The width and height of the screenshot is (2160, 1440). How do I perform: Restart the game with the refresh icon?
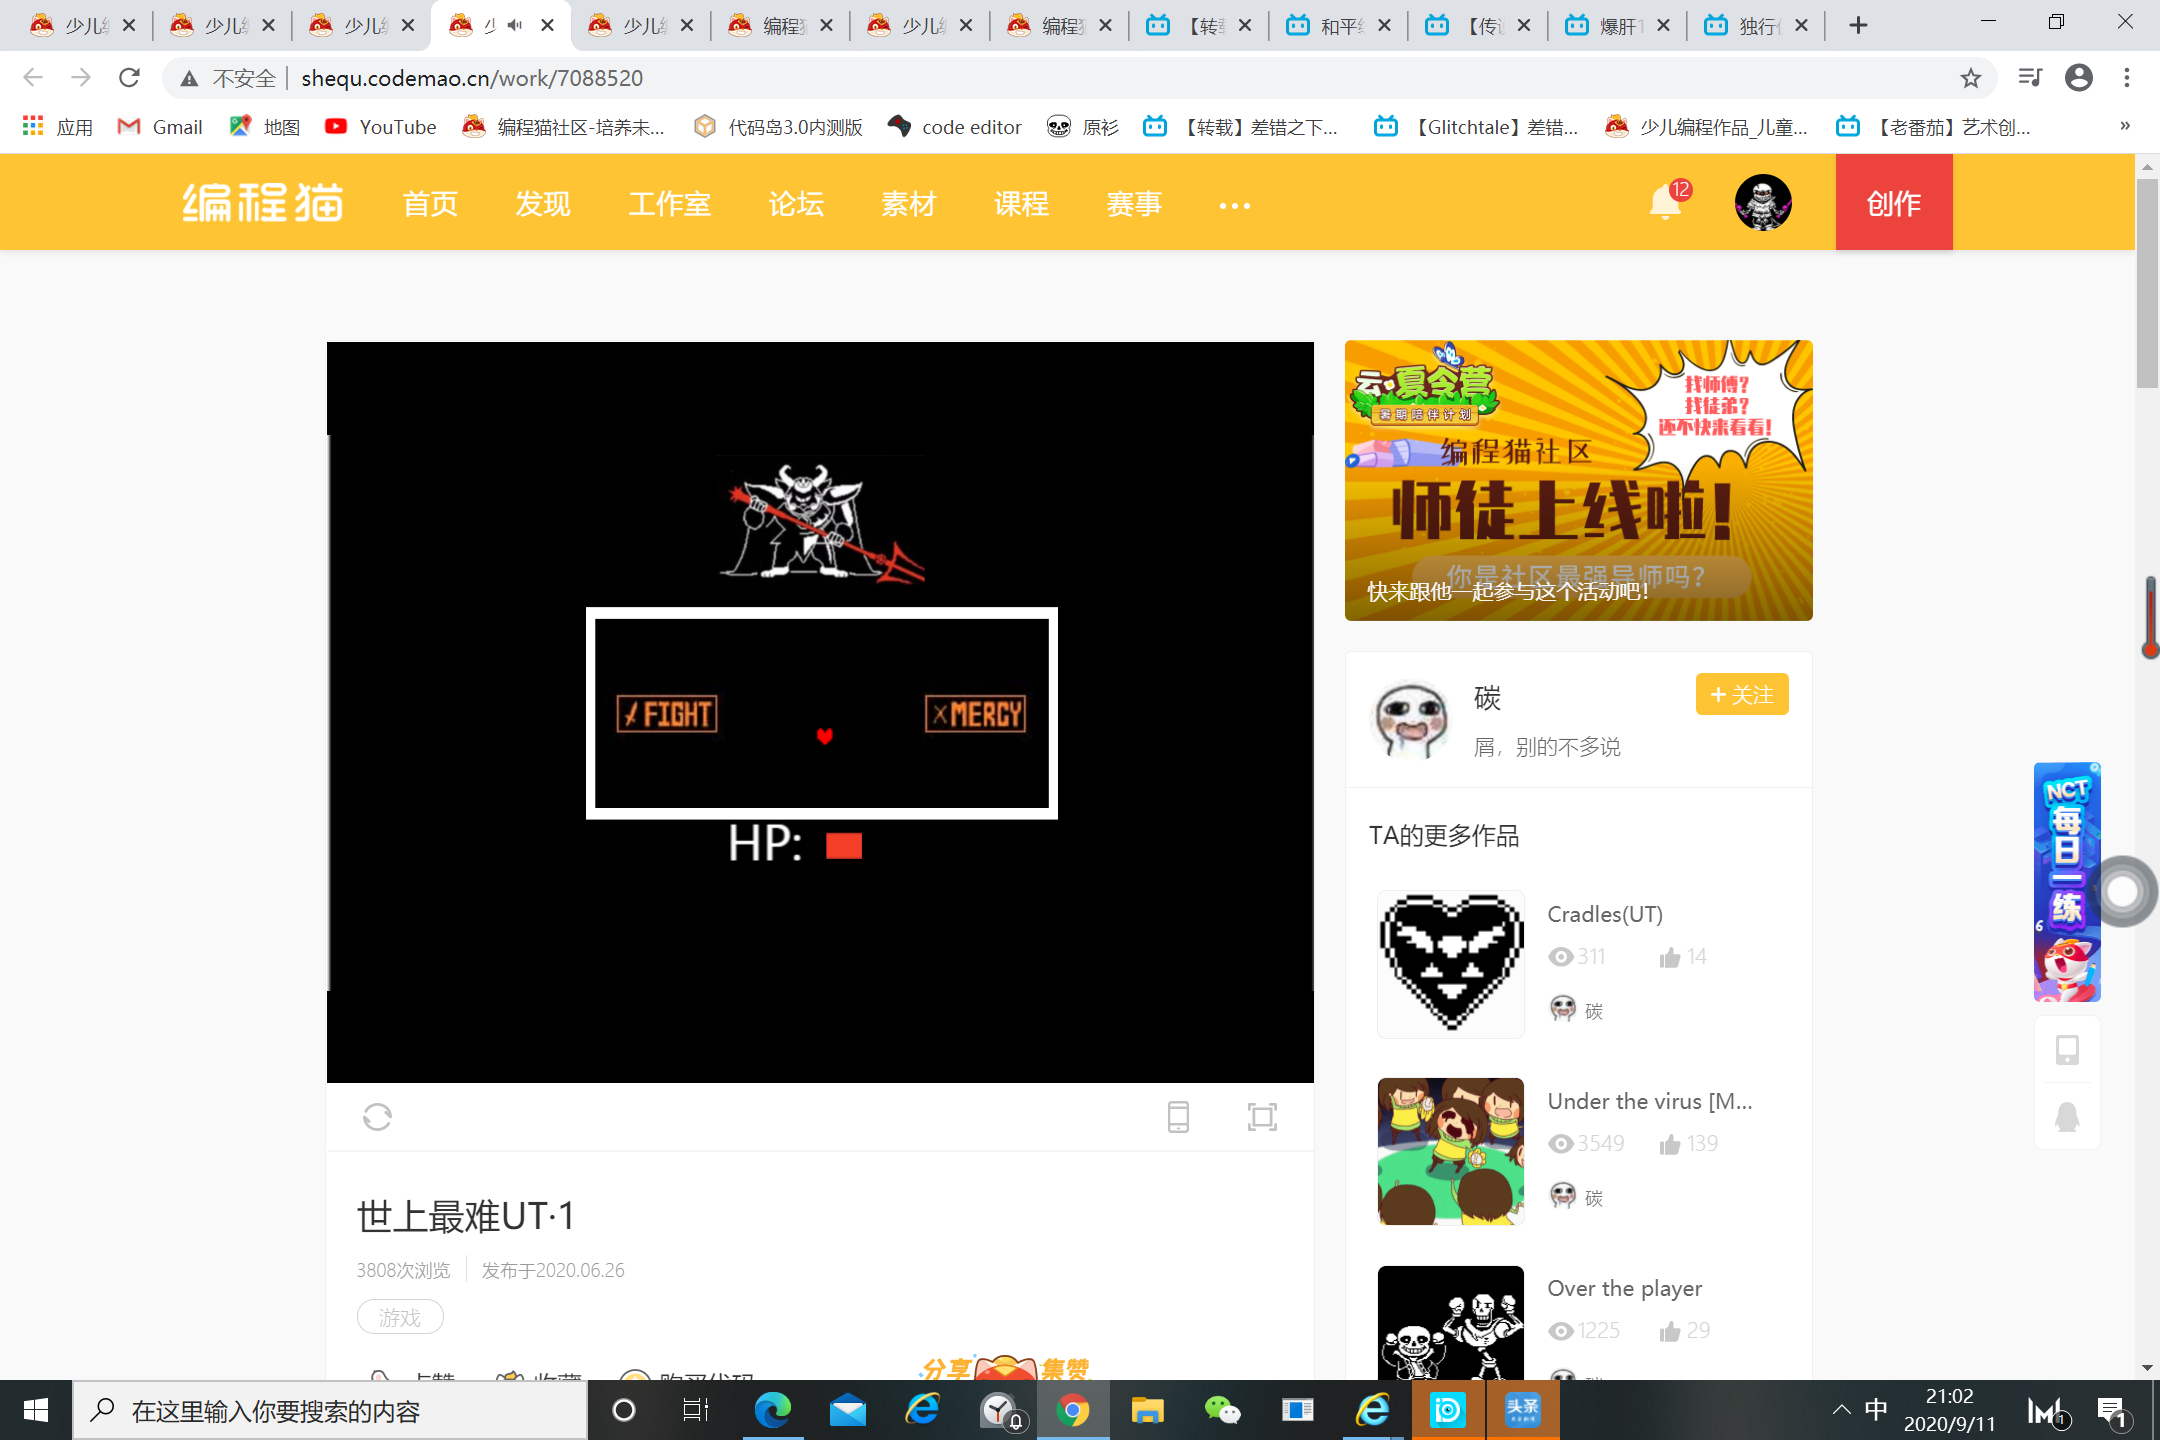pyautogui.click(x=377, y=1116)
